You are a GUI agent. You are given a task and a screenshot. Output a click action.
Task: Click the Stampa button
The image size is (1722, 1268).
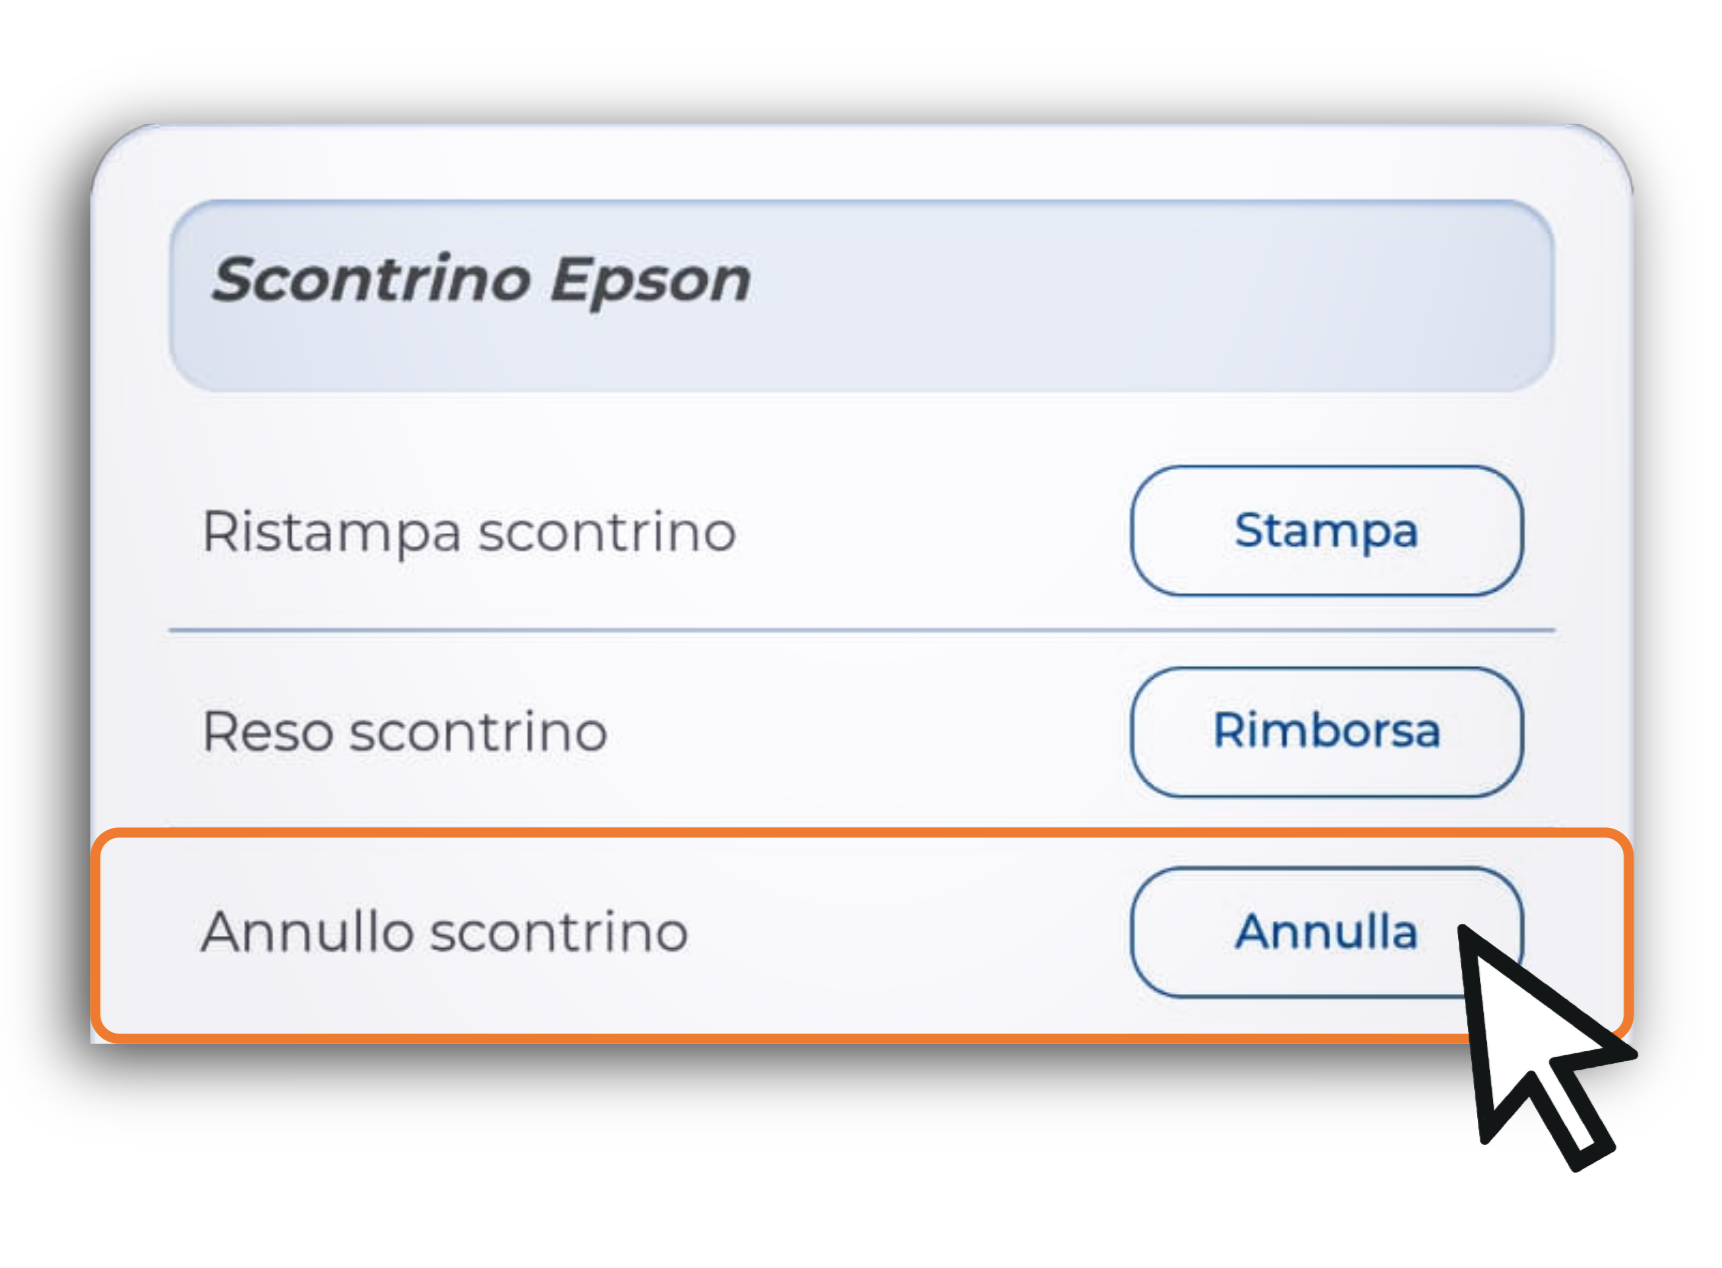click(1326, 531)
